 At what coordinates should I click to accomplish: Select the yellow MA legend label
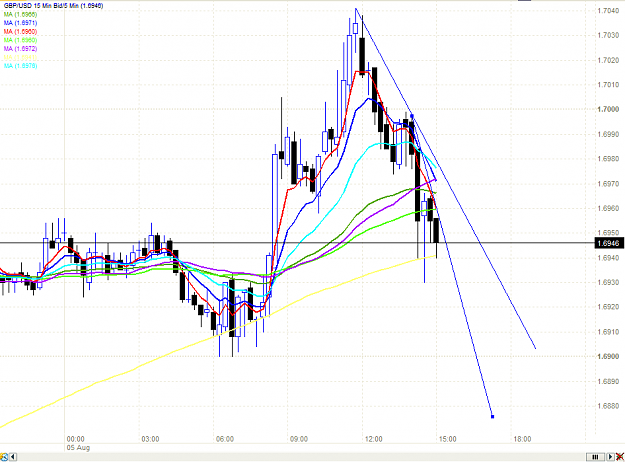point(20,57)
